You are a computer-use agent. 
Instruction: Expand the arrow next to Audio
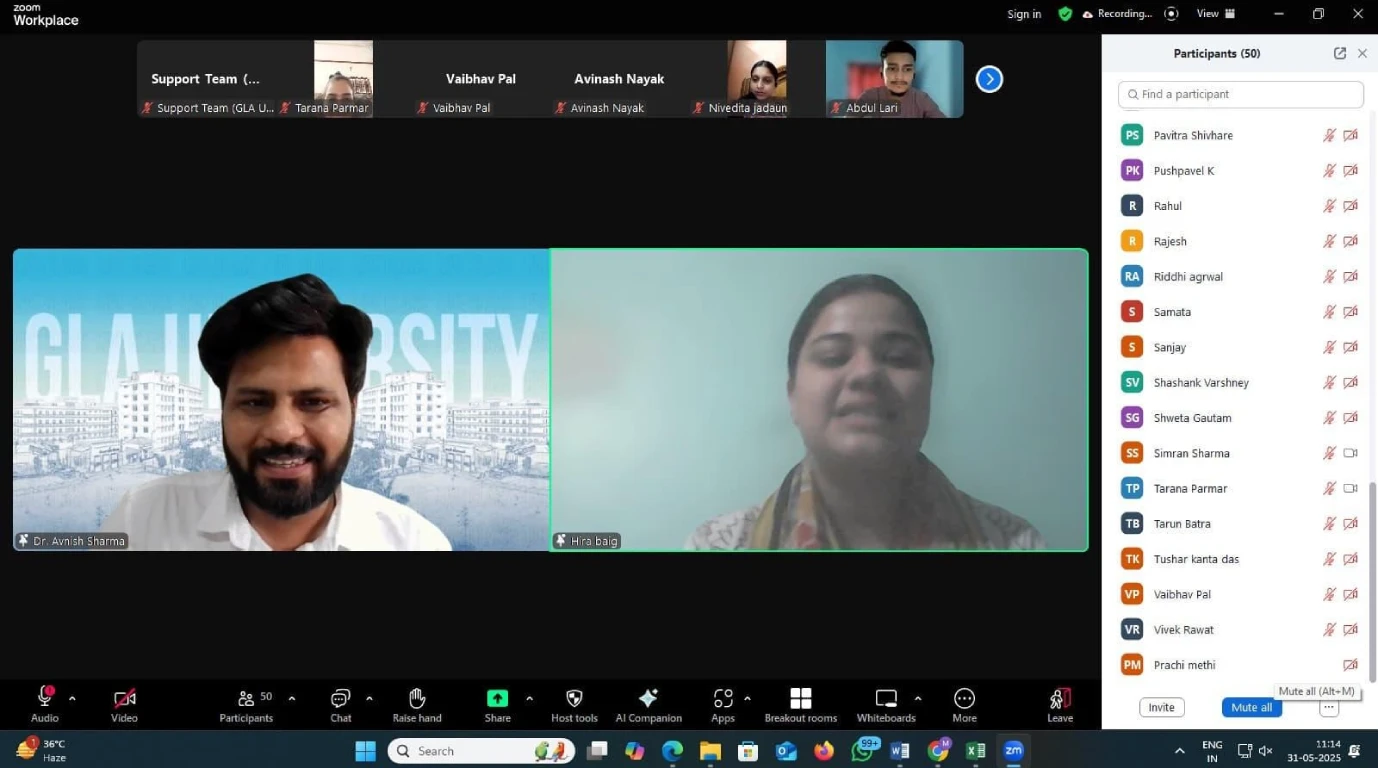tap(72, 698)
